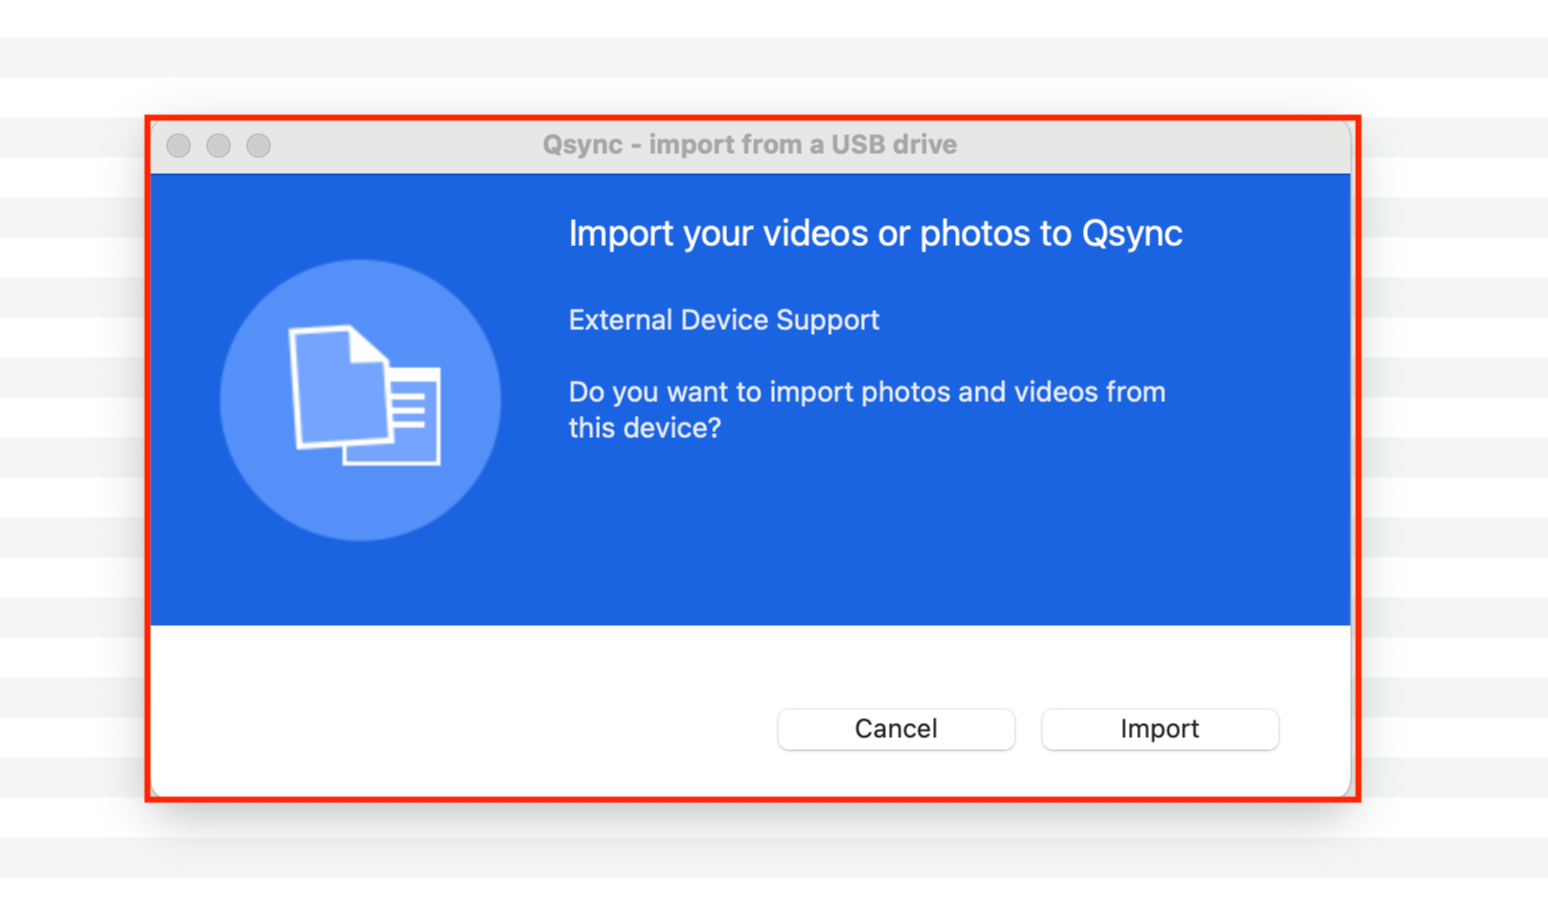1548x914 pixels.
Task: Click the empty title bar right of the title
Action: 1150,146
